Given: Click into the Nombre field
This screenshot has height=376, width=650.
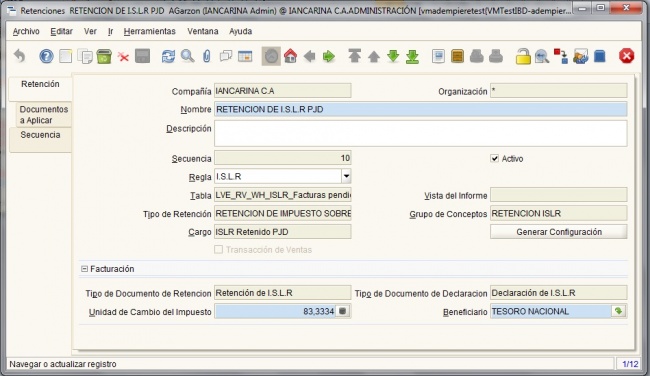Looking at the screenshot, I should click(x=420, y=109).
